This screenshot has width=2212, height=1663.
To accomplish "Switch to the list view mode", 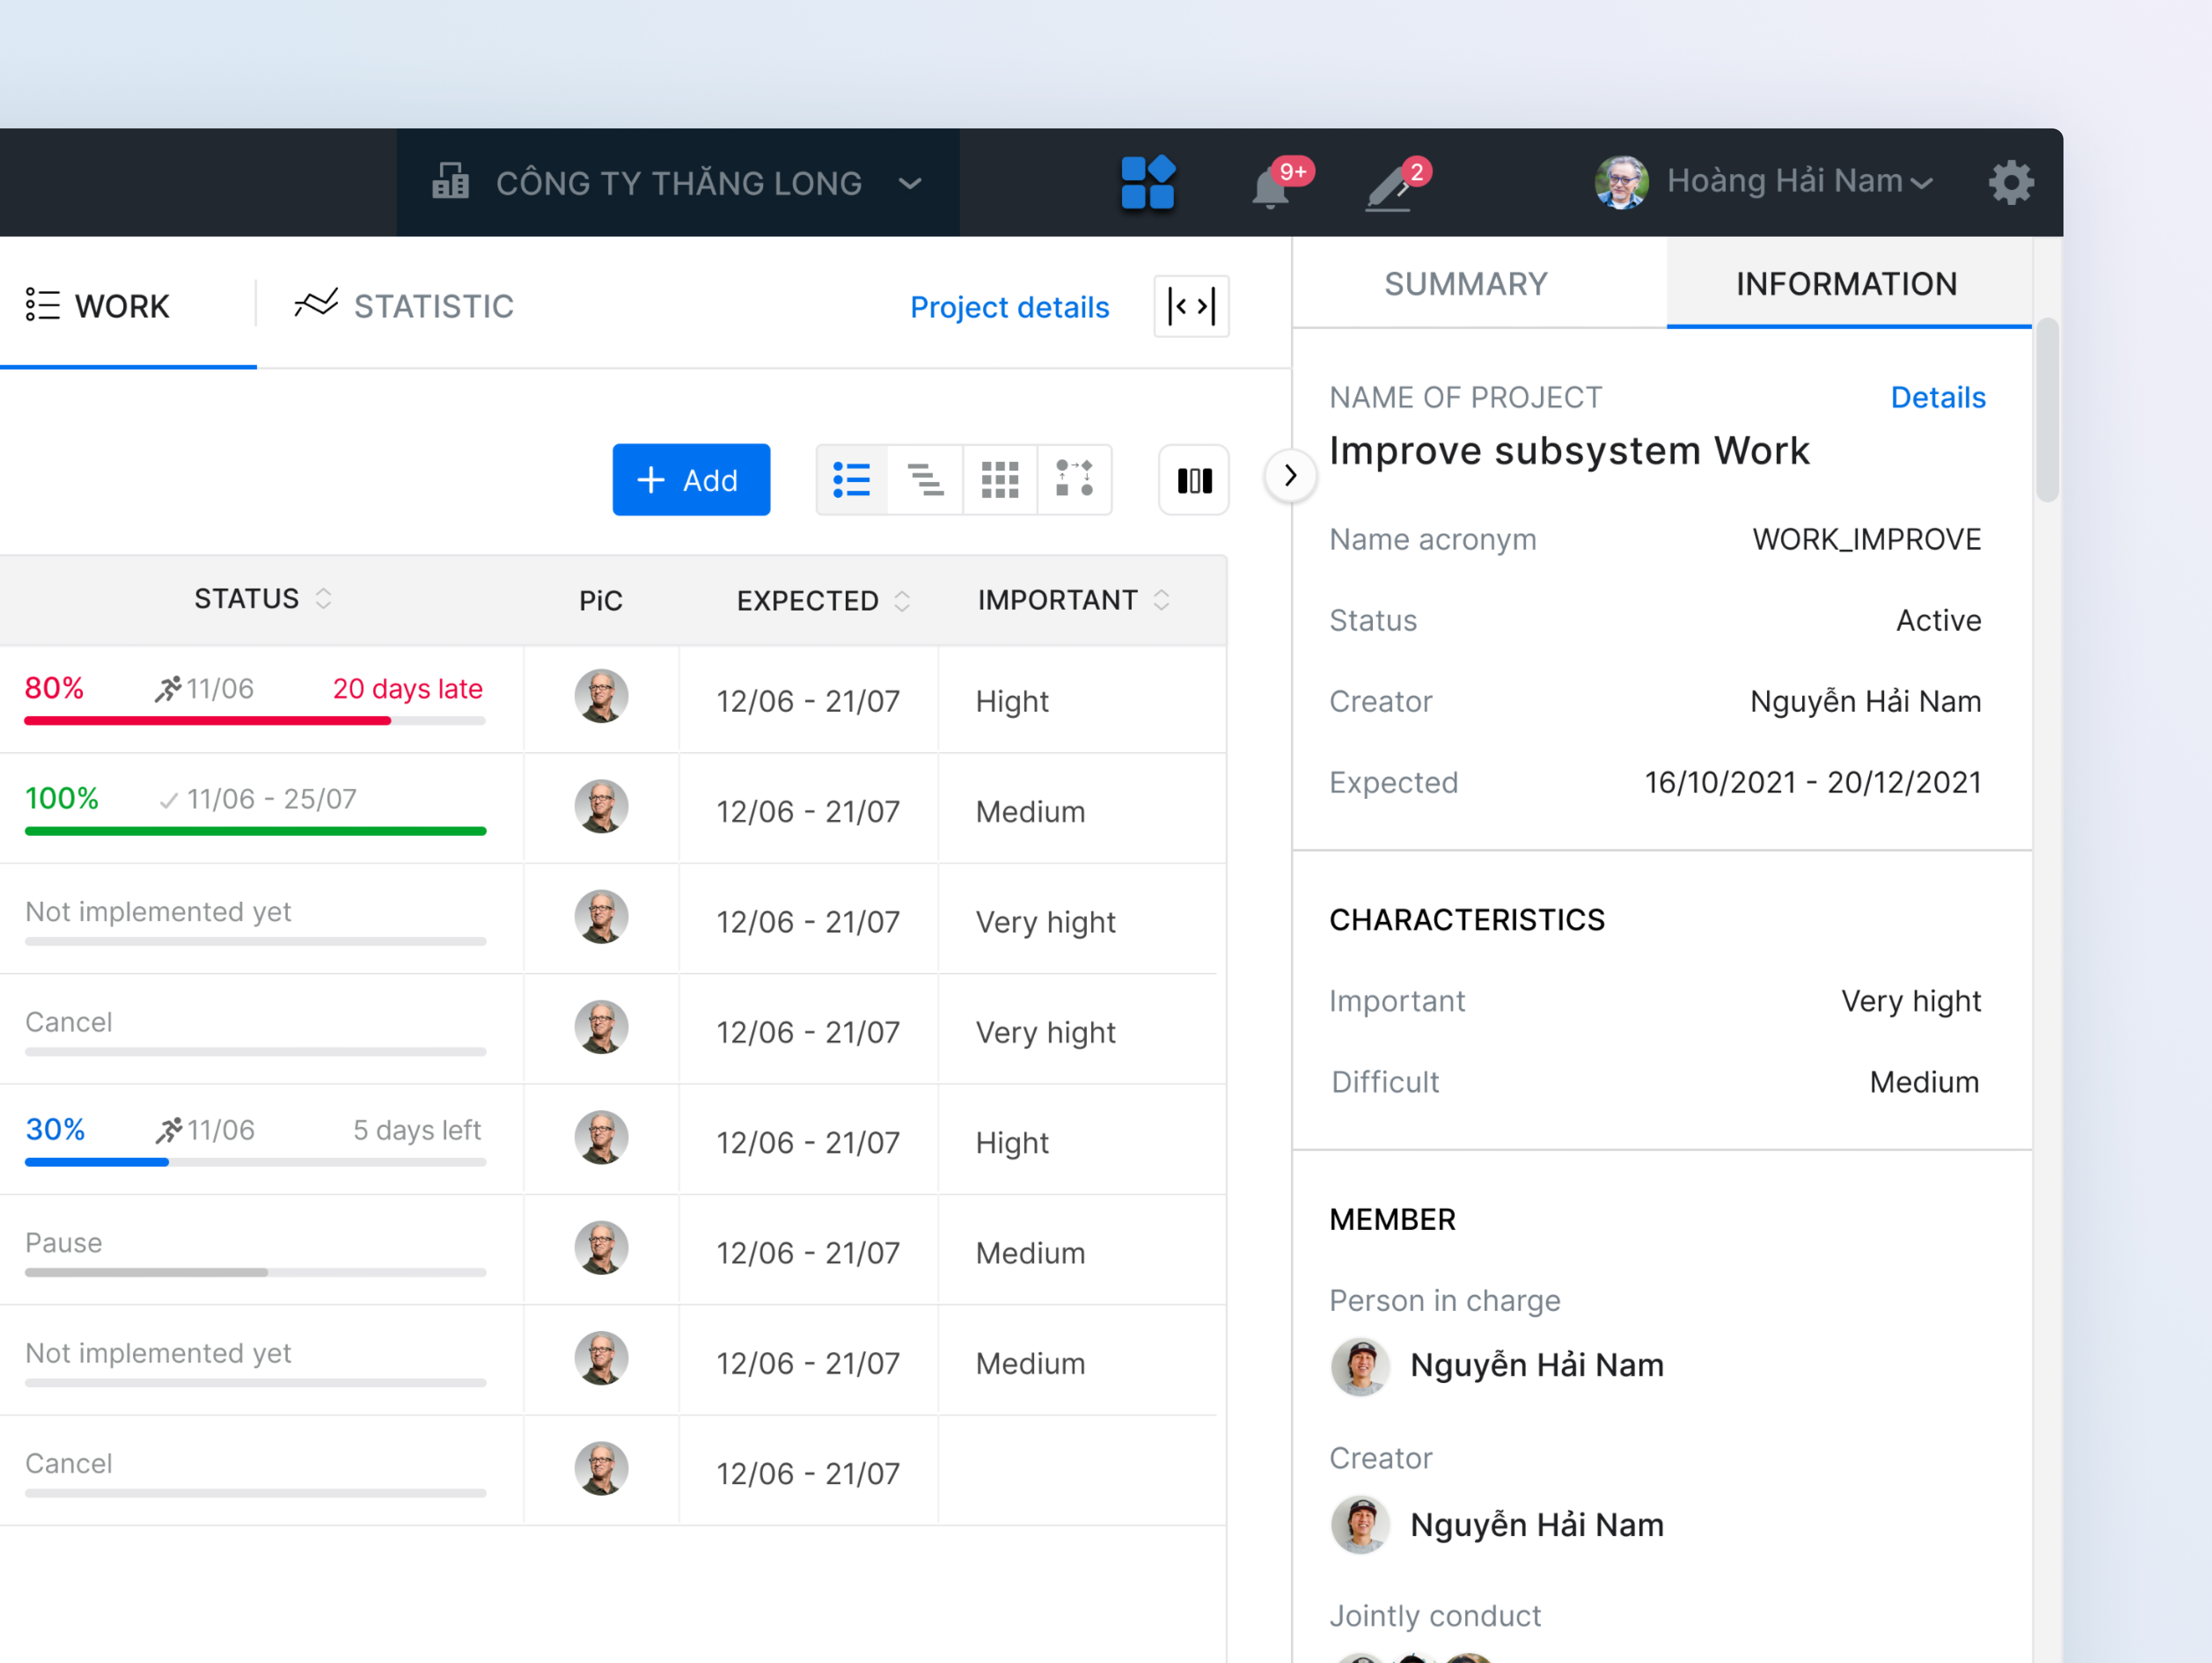I will coord(852,480).
